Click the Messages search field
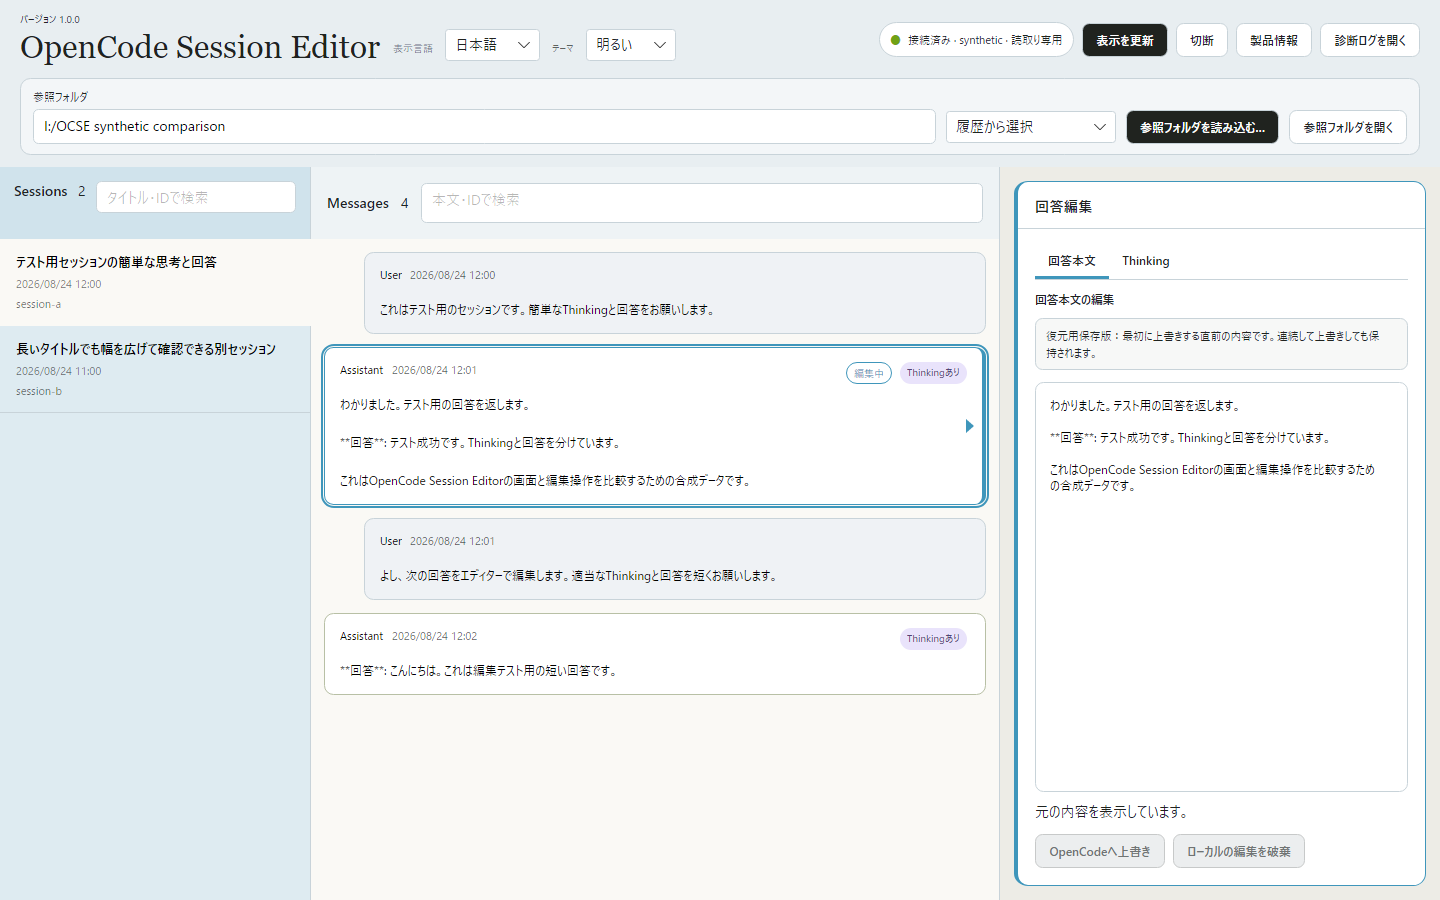The width and height of the screenshot is (1440, 900). [x=702, y=203]
